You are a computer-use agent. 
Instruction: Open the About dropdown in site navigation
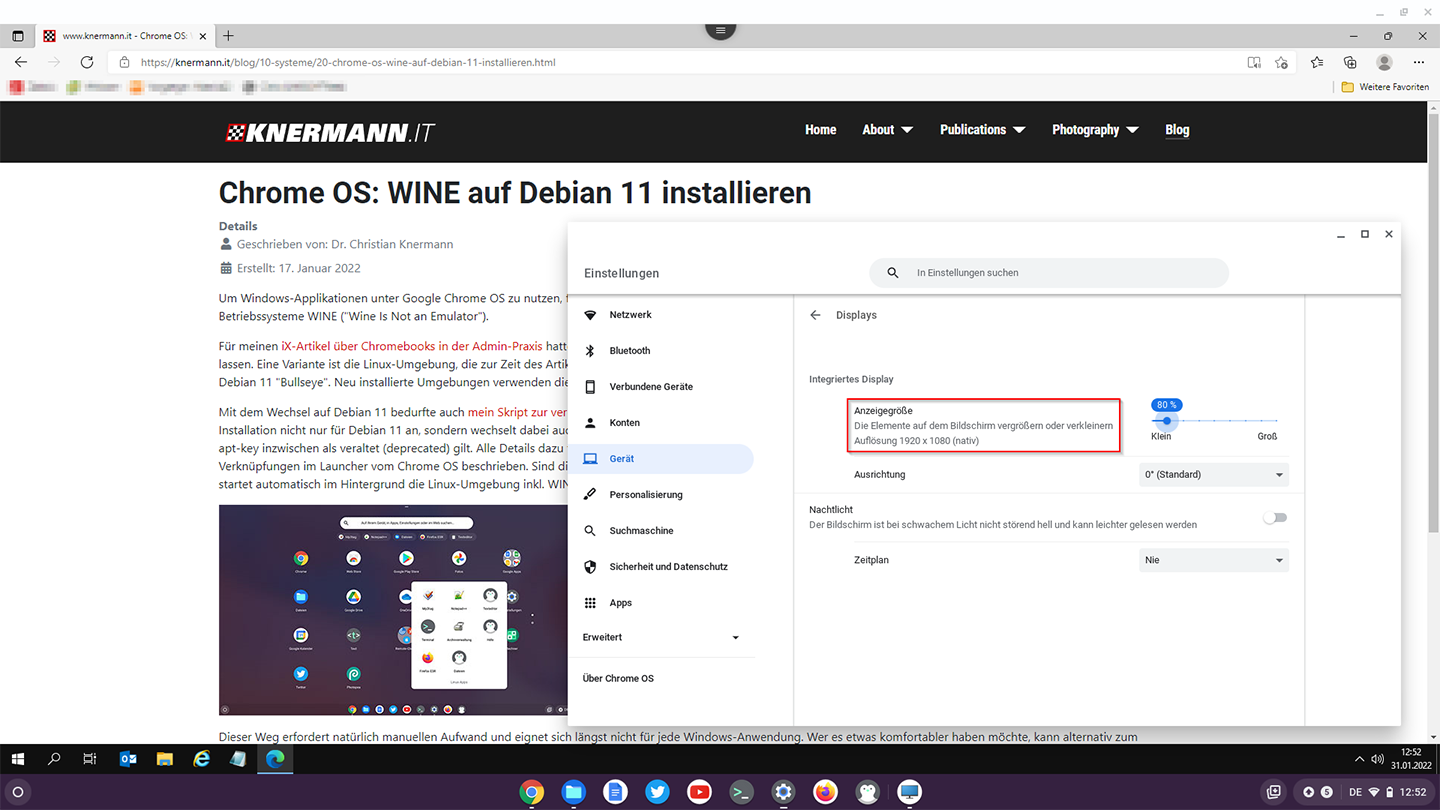(x=888, y=130)
